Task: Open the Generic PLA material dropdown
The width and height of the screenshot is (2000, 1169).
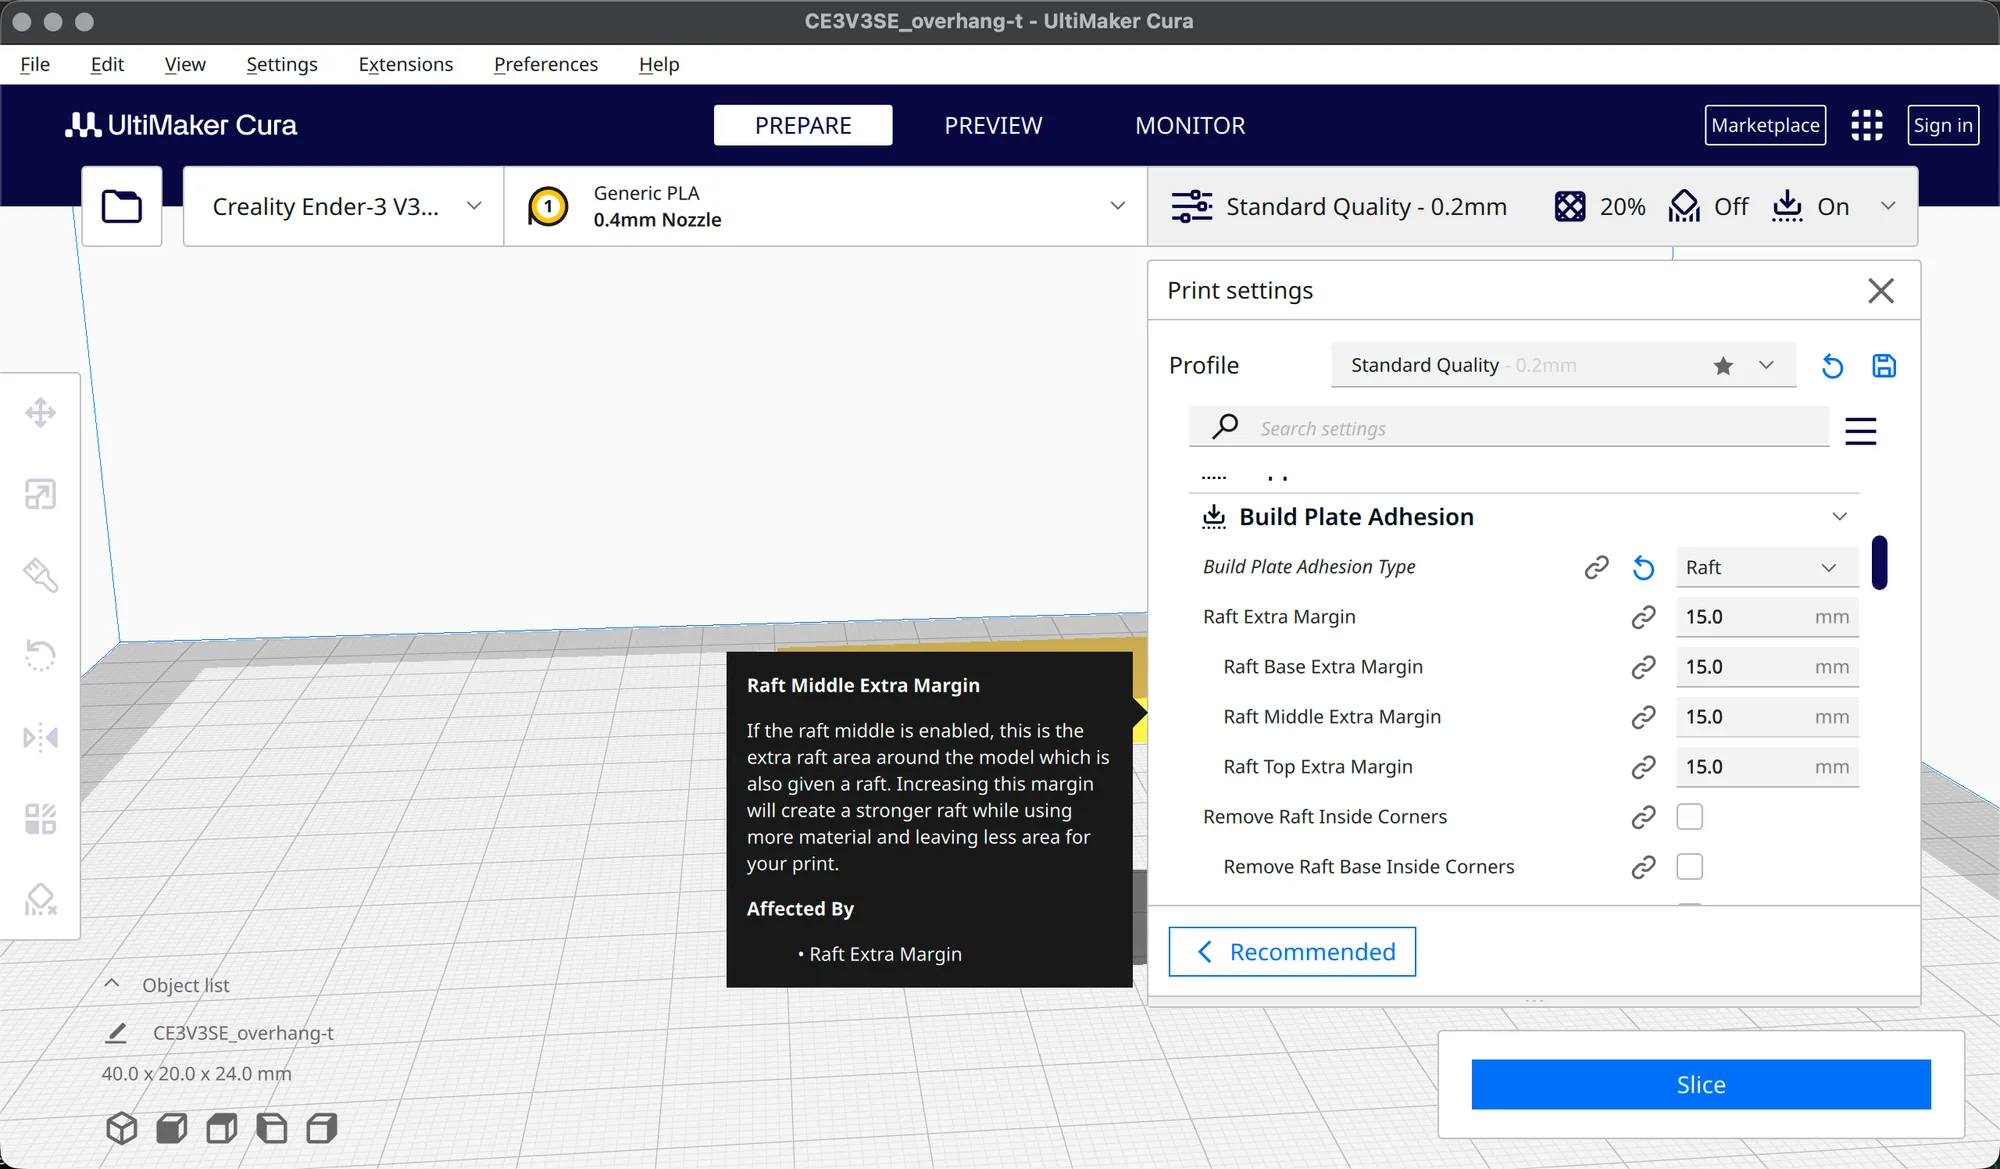Action: 825,206
